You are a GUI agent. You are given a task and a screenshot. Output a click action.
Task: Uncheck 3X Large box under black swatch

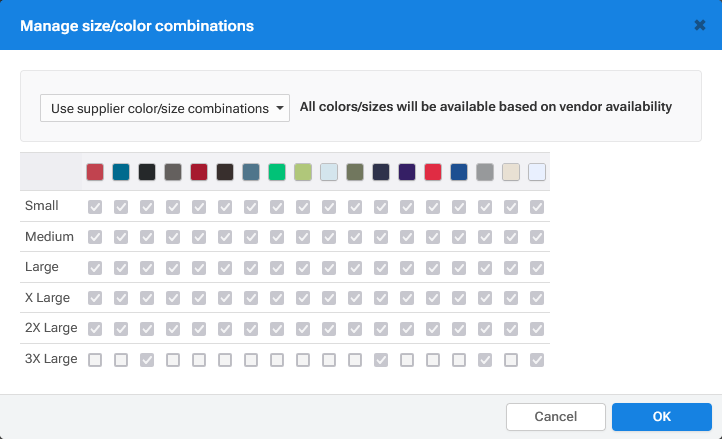click(x=147, y=360)
